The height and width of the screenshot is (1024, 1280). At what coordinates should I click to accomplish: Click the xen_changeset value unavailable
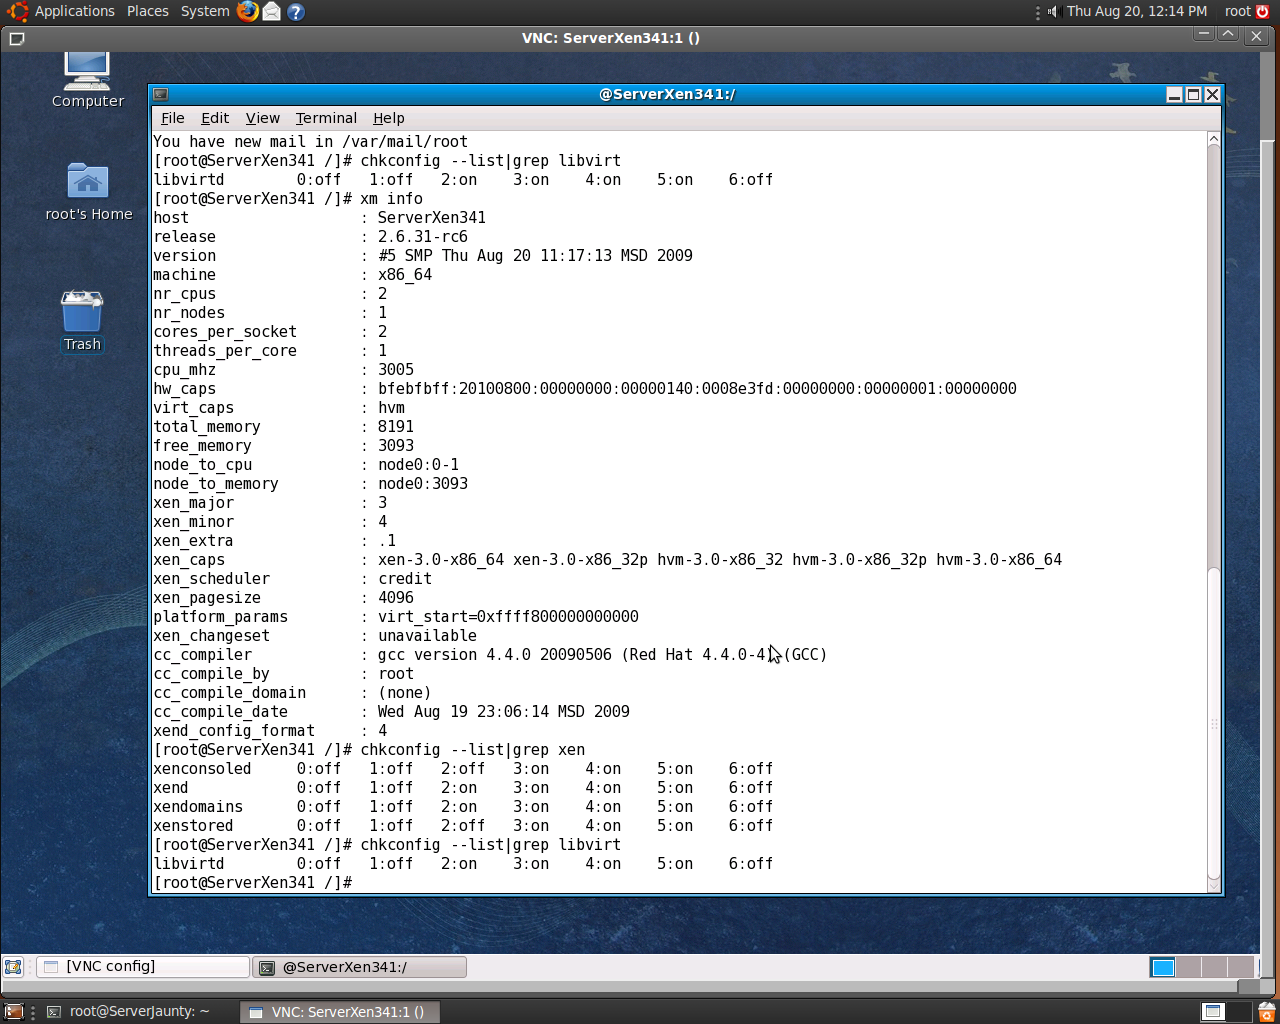427,636
